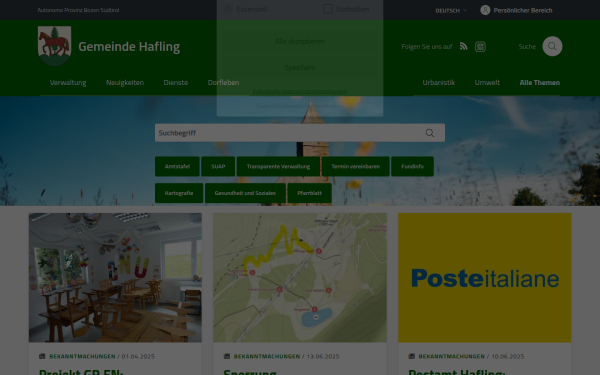
Task: Click the Gemeinde Hafling coat of arms logo
Action: [x=54, y=46]
